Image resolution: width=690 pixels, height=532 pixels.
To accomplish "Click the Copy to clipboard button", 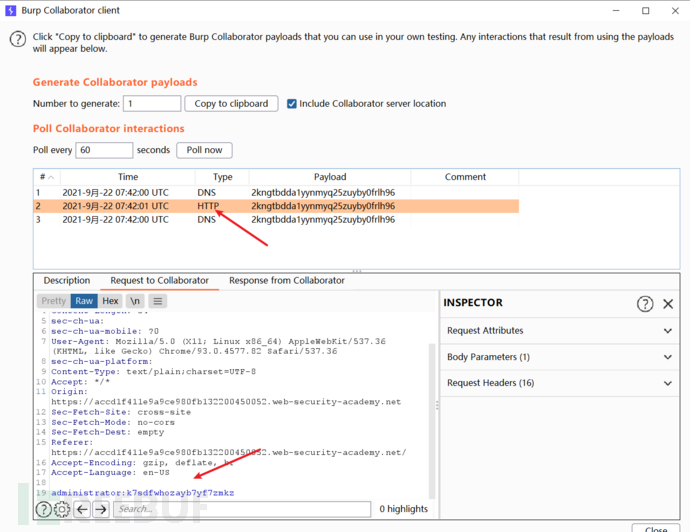I will point(231,103).
